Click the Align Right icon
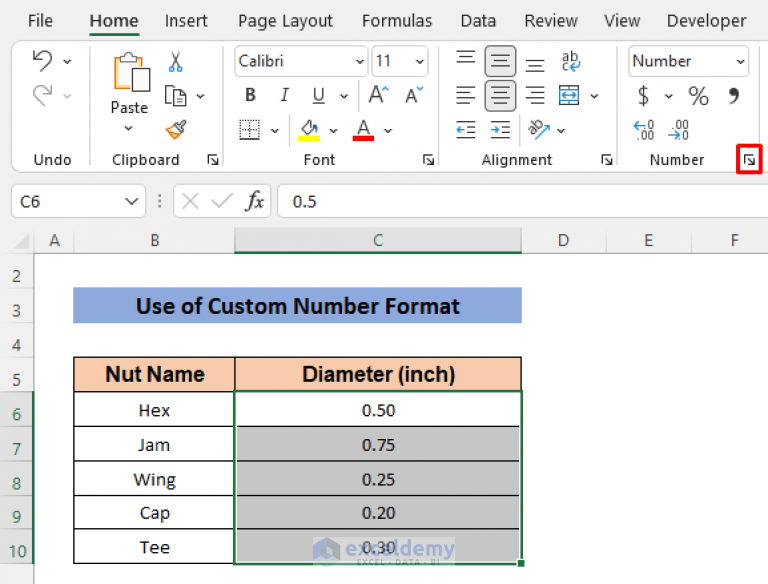 click(x=535, y=95)
